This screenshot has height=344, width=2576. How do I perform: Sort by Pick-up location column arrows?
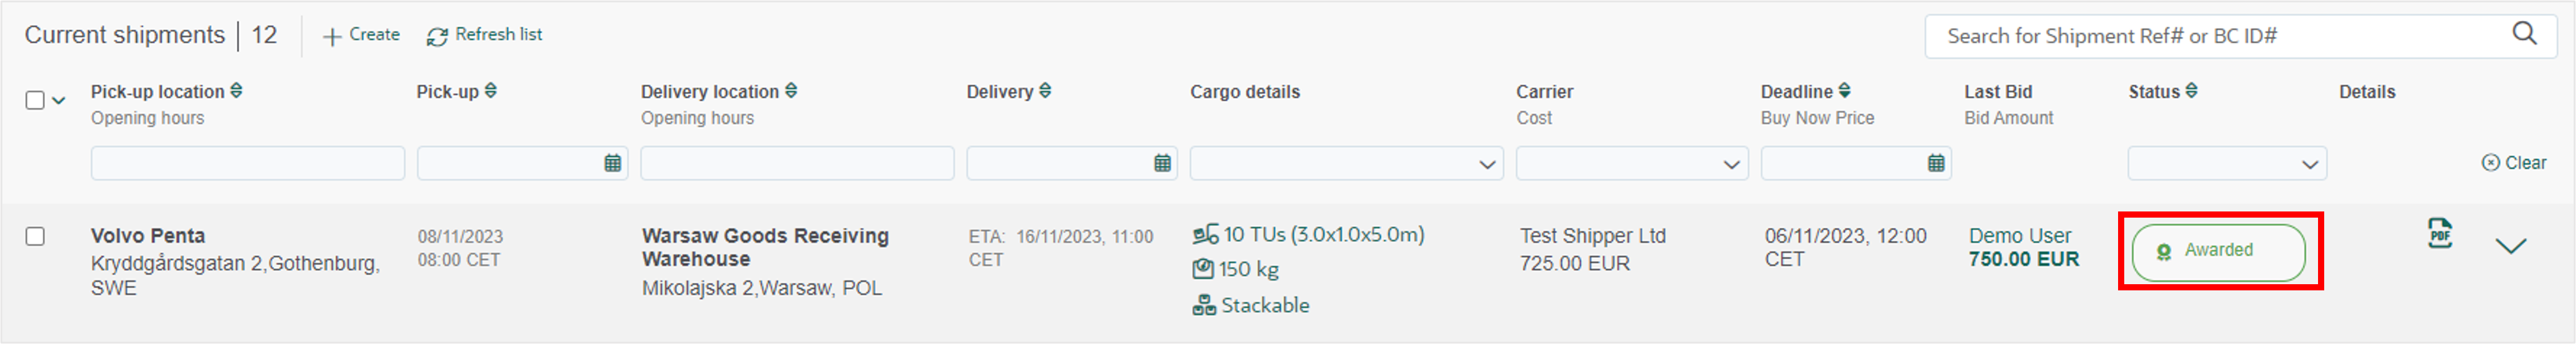[x=236, y=91]
